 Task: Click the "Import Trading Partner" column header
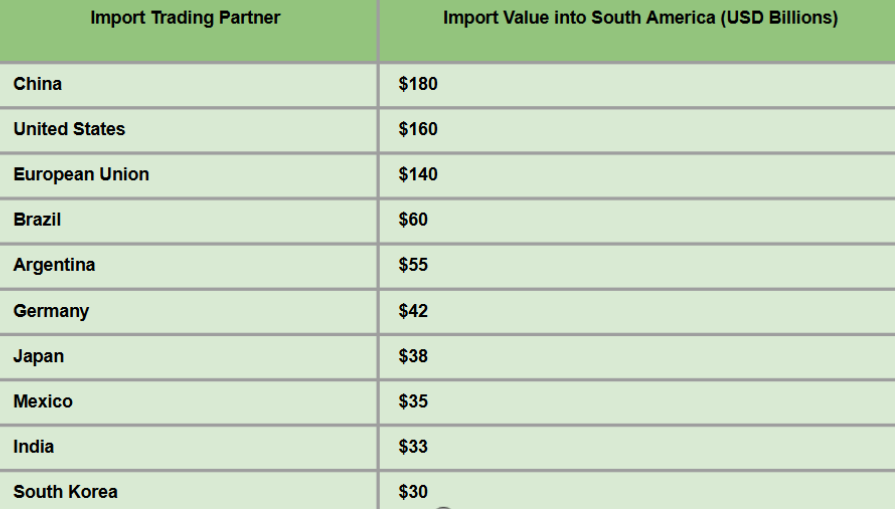[185, 18]
